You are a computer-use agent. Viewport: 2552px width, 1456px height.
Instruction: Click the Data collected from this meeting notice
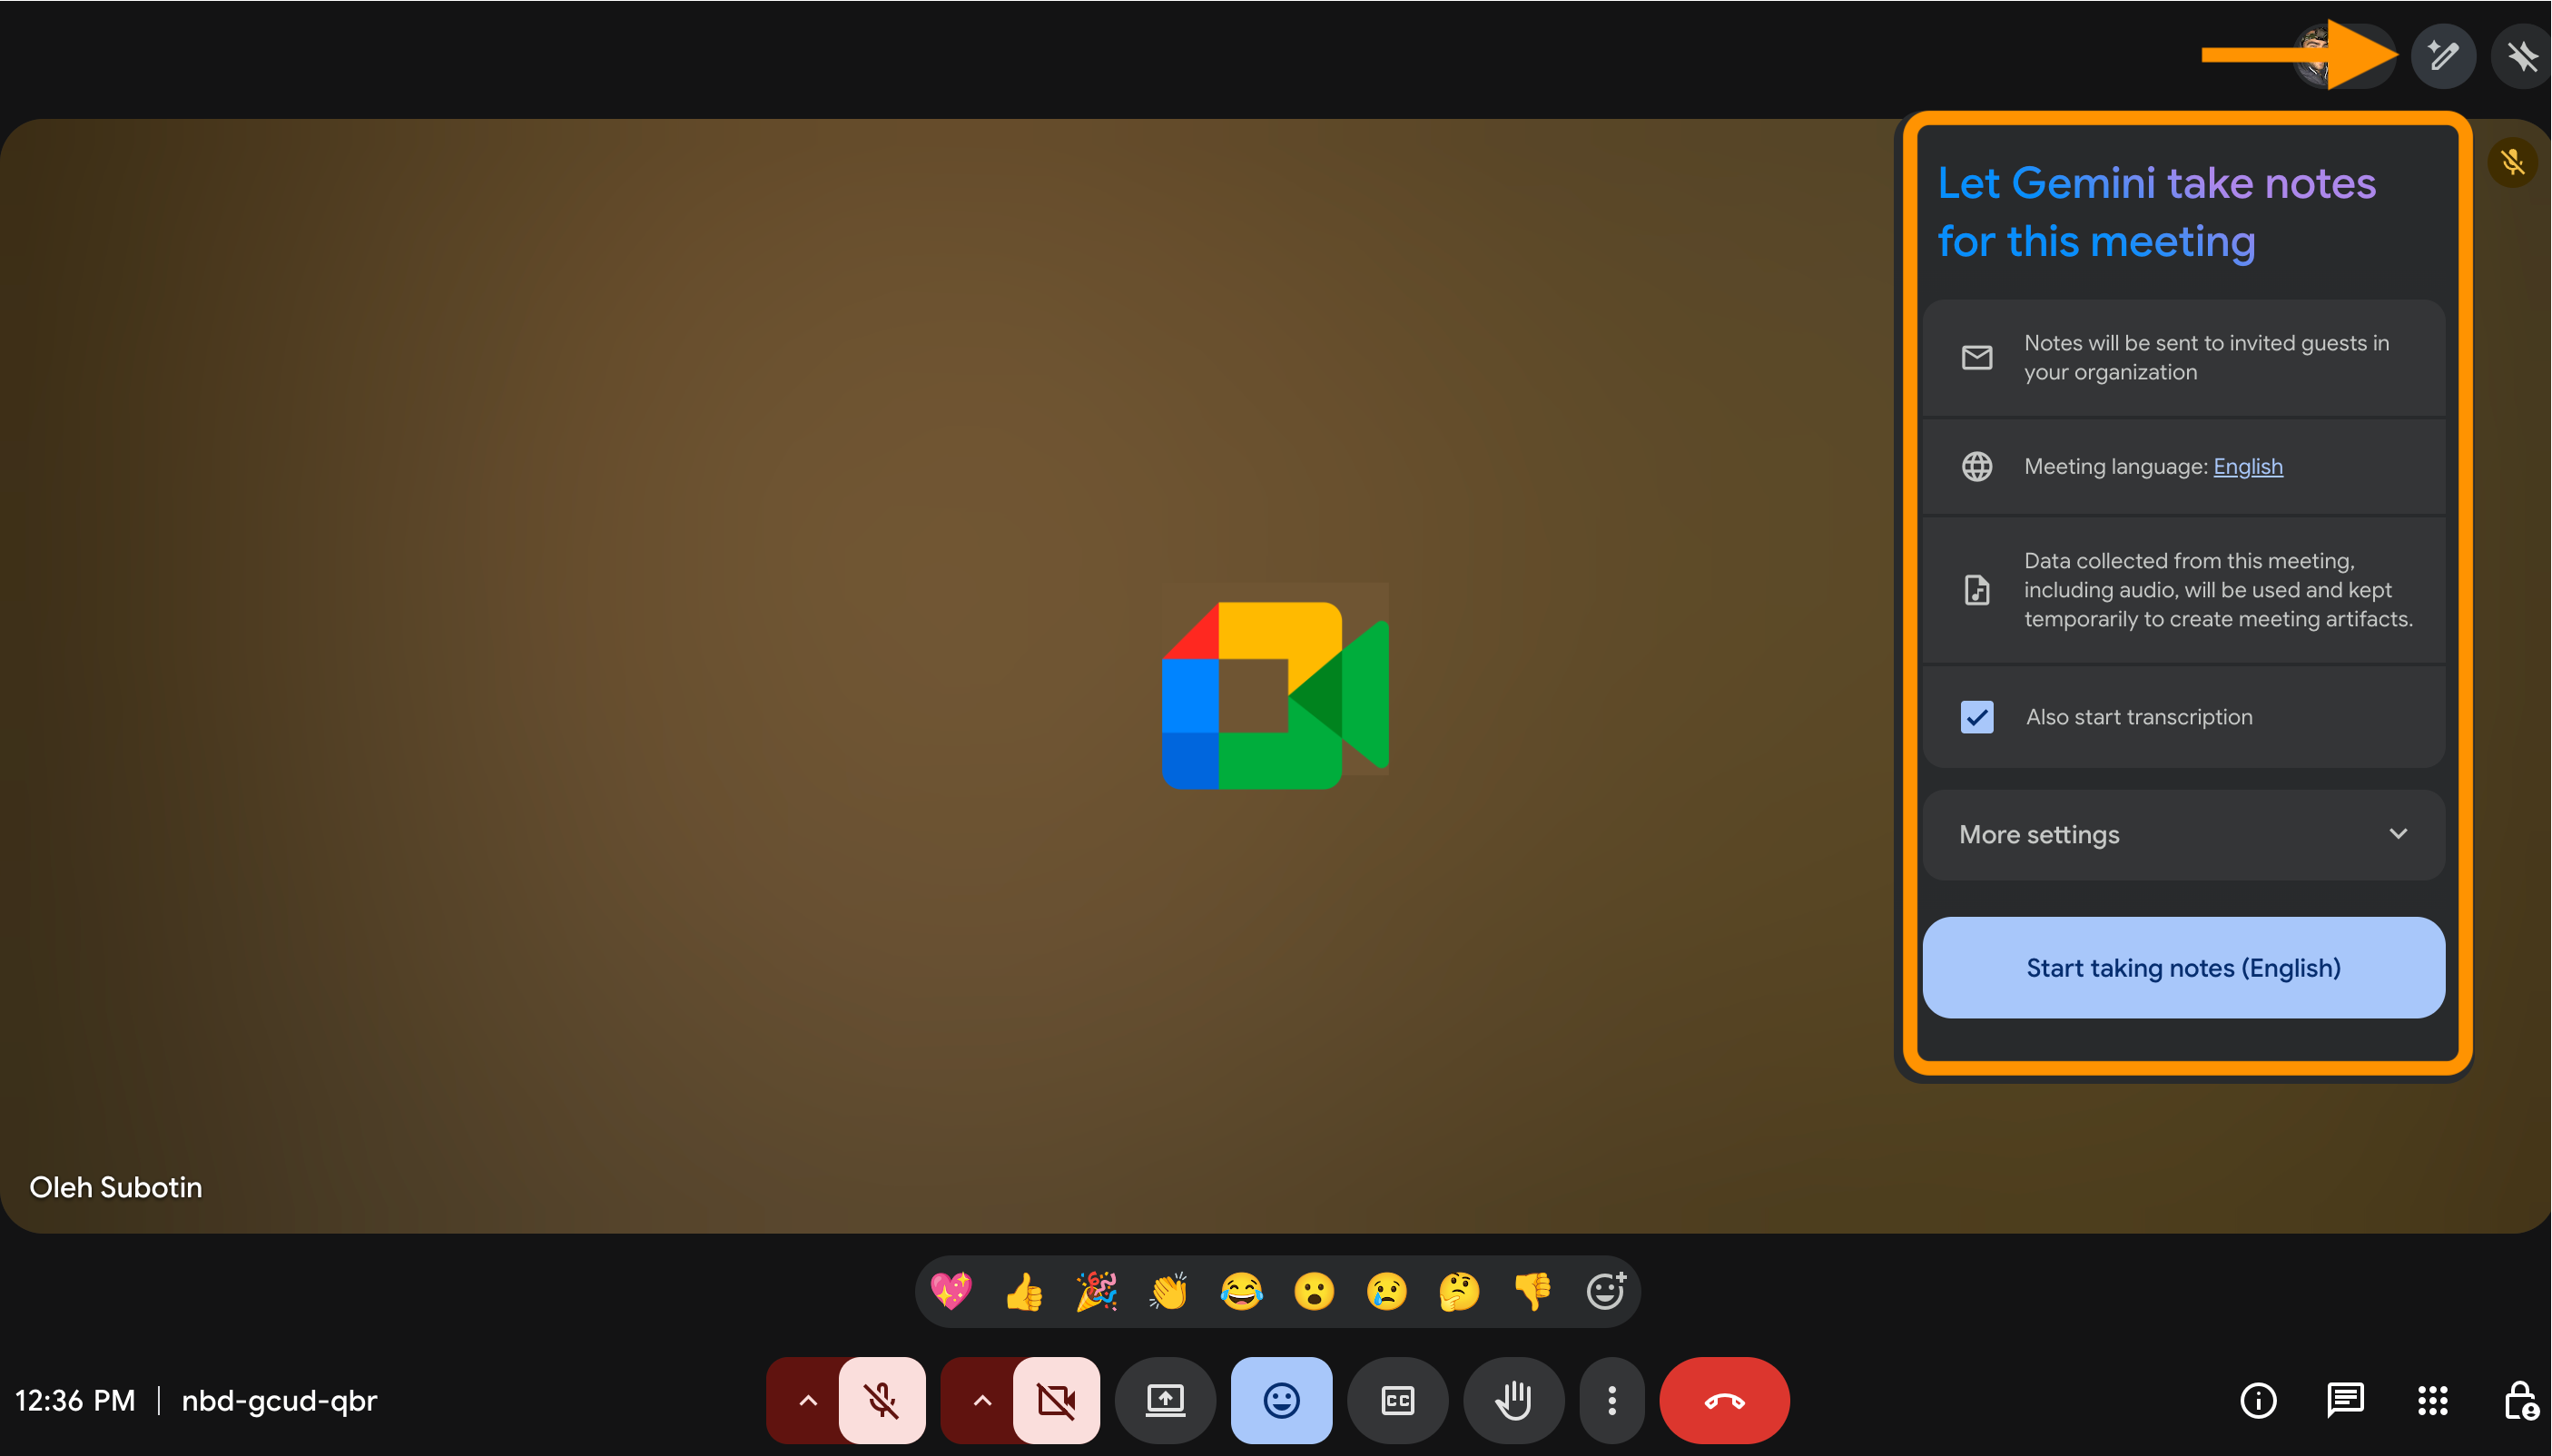coord(2219,590)
